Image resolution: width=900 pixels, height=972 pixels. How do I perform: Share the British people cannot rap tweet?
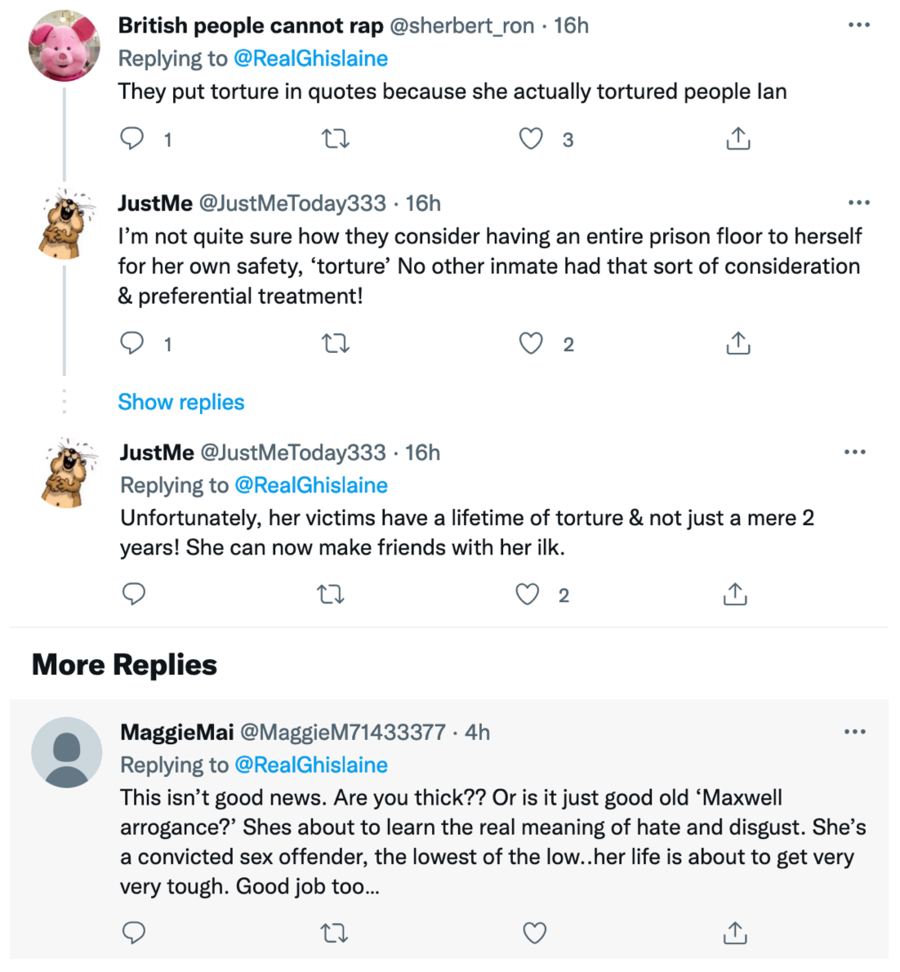pyautogui.click(x=737, y=140)
